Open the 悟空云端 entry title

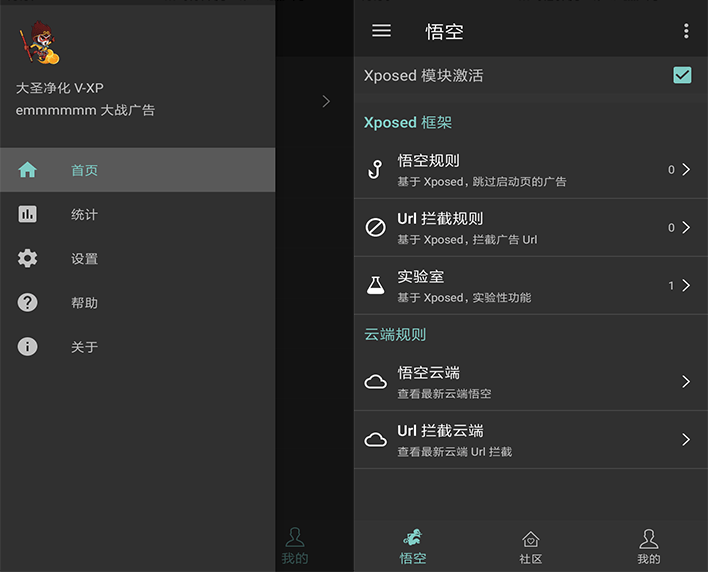[x=429, y=373]
